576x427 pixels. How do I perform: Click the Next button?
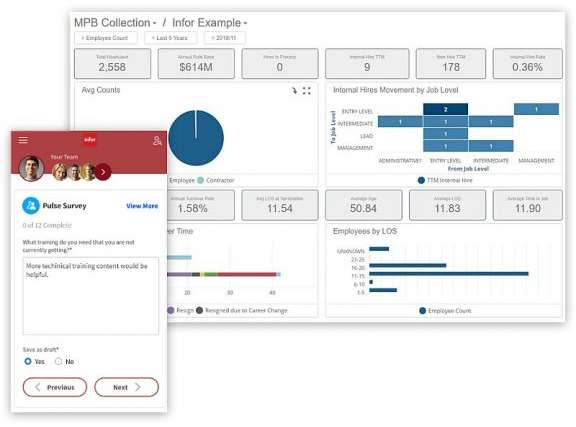pos(126,387)
